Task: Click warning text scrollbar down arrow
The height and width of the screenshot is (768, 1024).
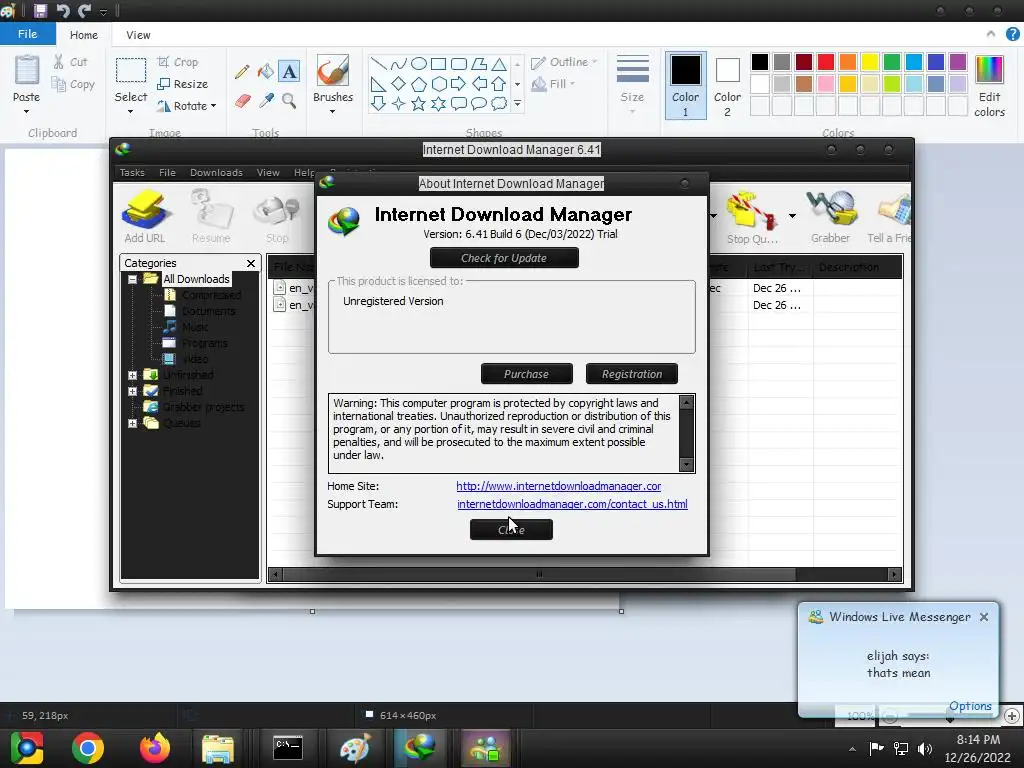Action: click(686, 464)
